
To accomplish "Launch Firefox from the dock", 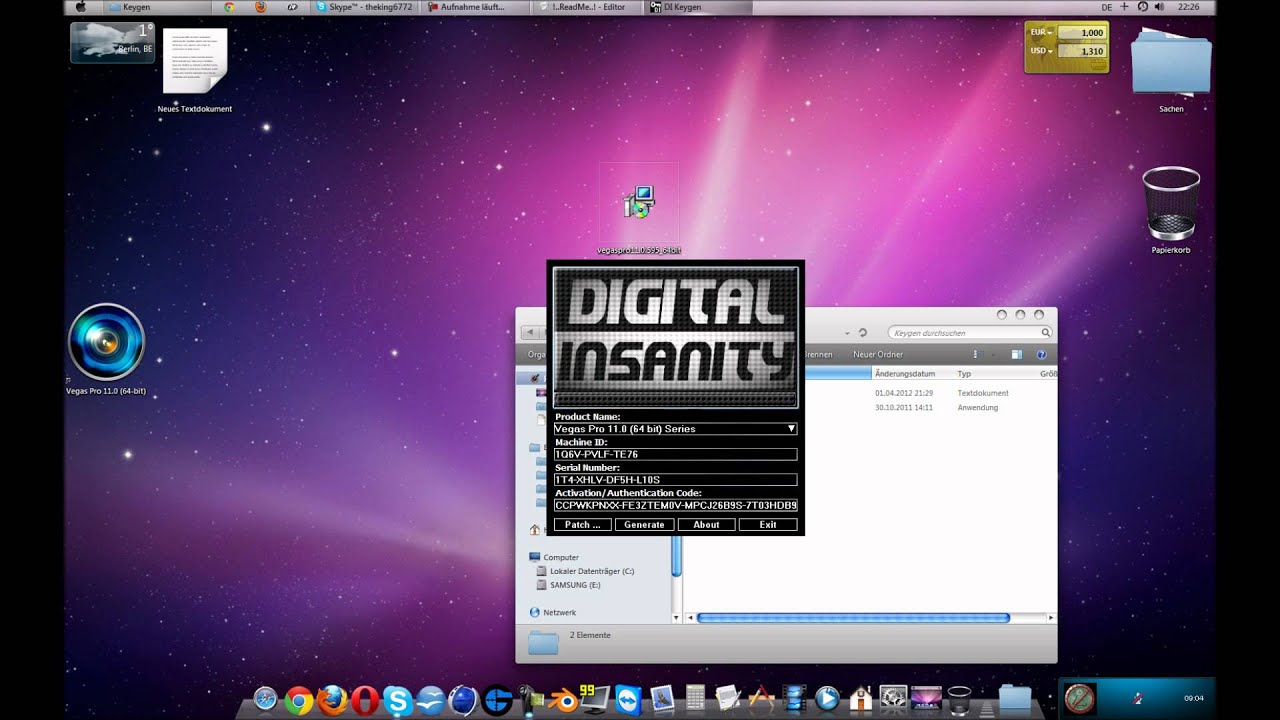I will click(x=331, y=700).
